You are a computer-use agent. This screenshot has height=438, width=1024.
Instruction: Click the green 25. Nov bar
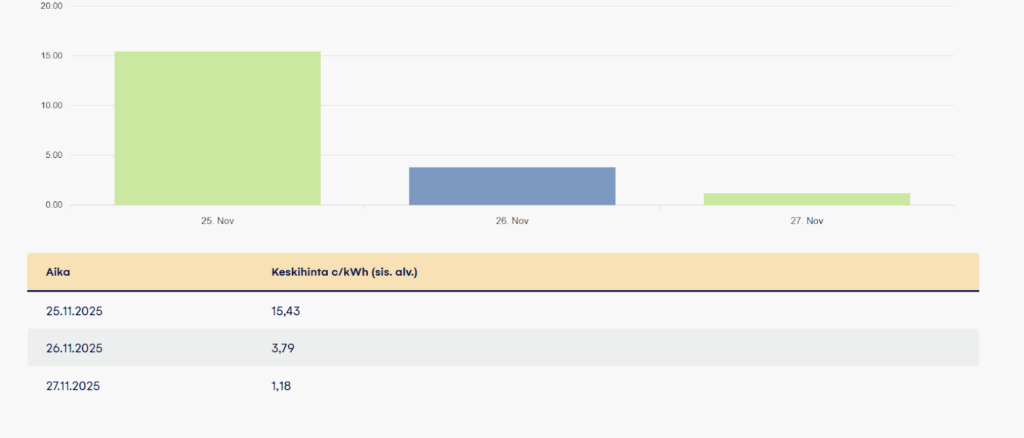click(217, 128)
